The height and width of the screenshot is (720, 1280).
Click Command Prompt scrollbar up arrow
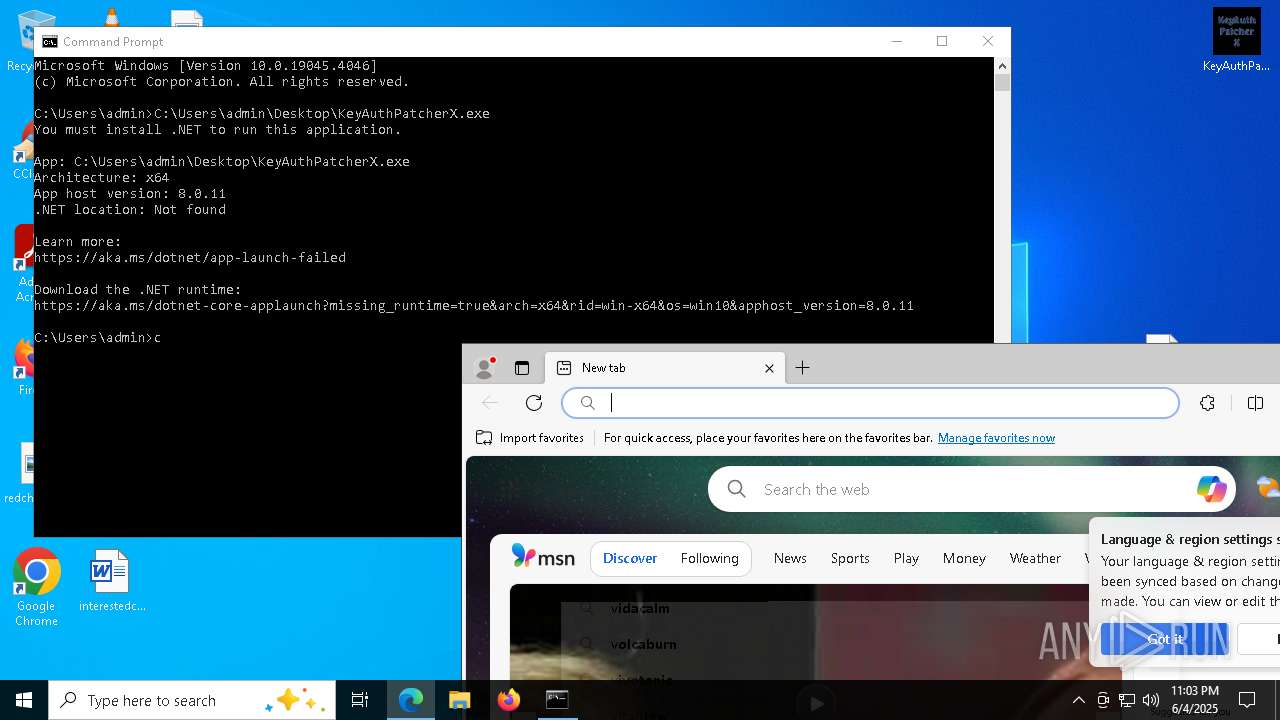coord(1002,65)
